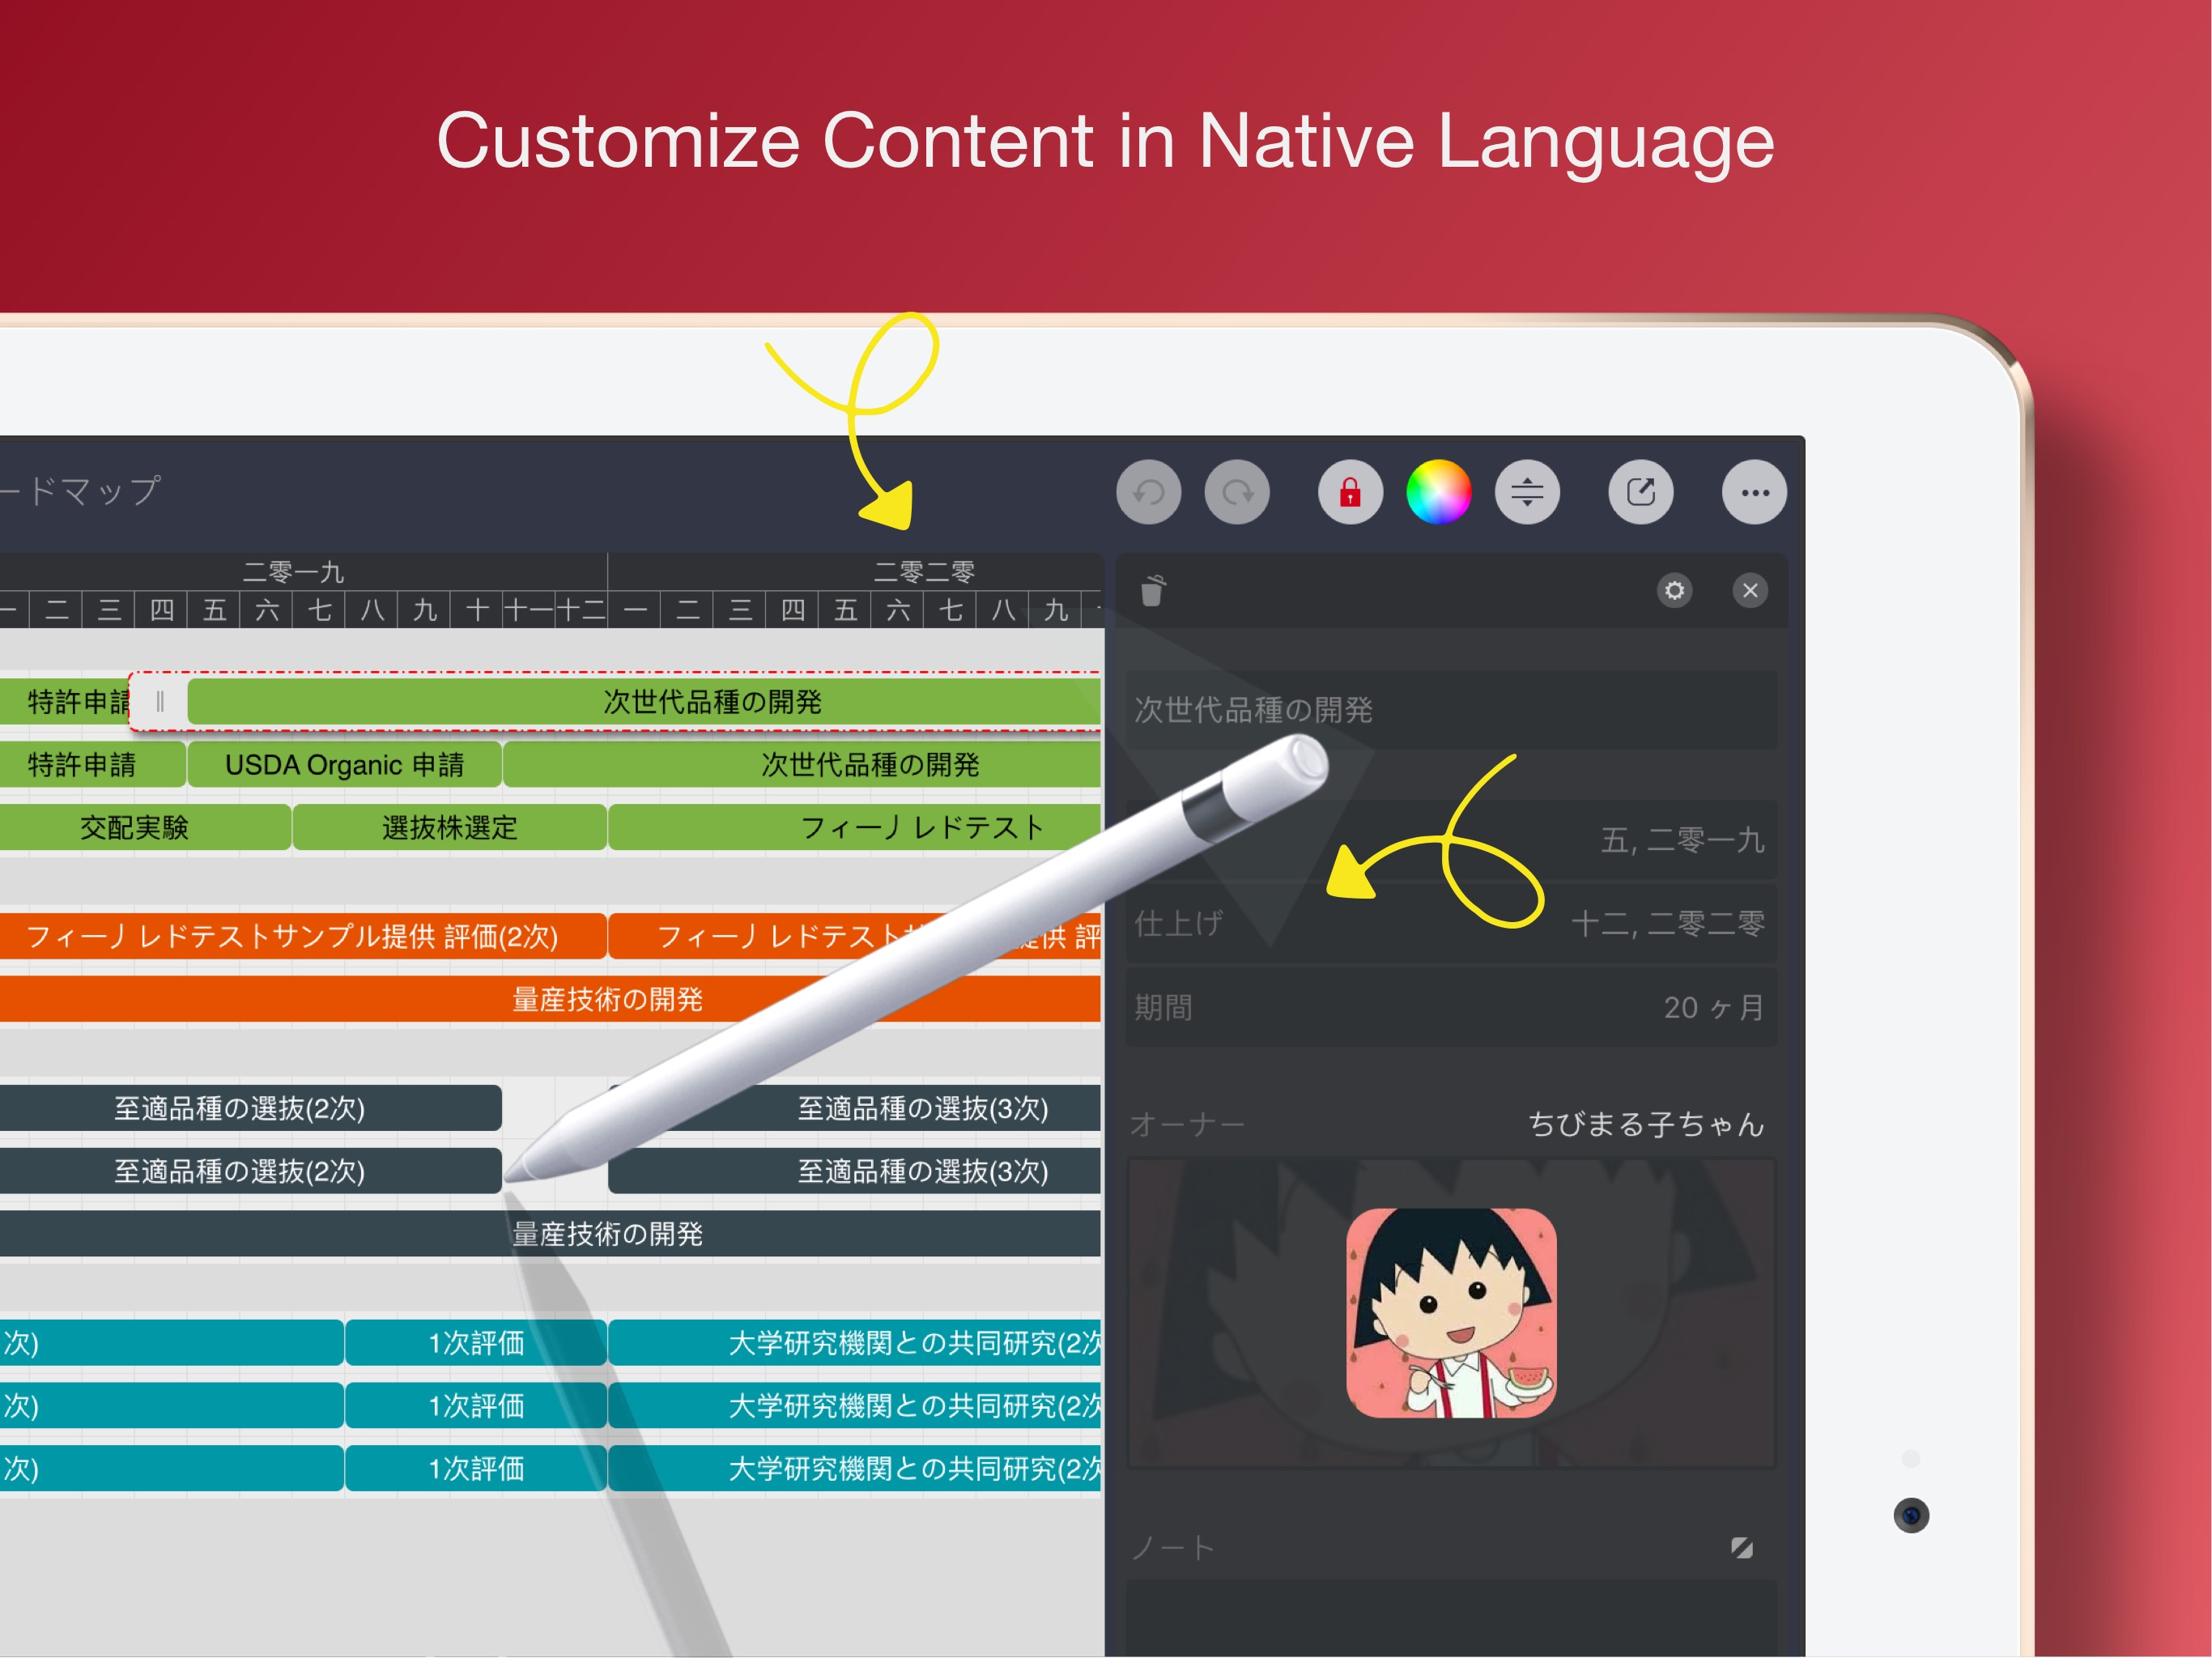Image resolution: width=2212 pixels, height=1658 pixels.
Task: Select the USDA Organic 申請 bar
Action: coord(344,765)
